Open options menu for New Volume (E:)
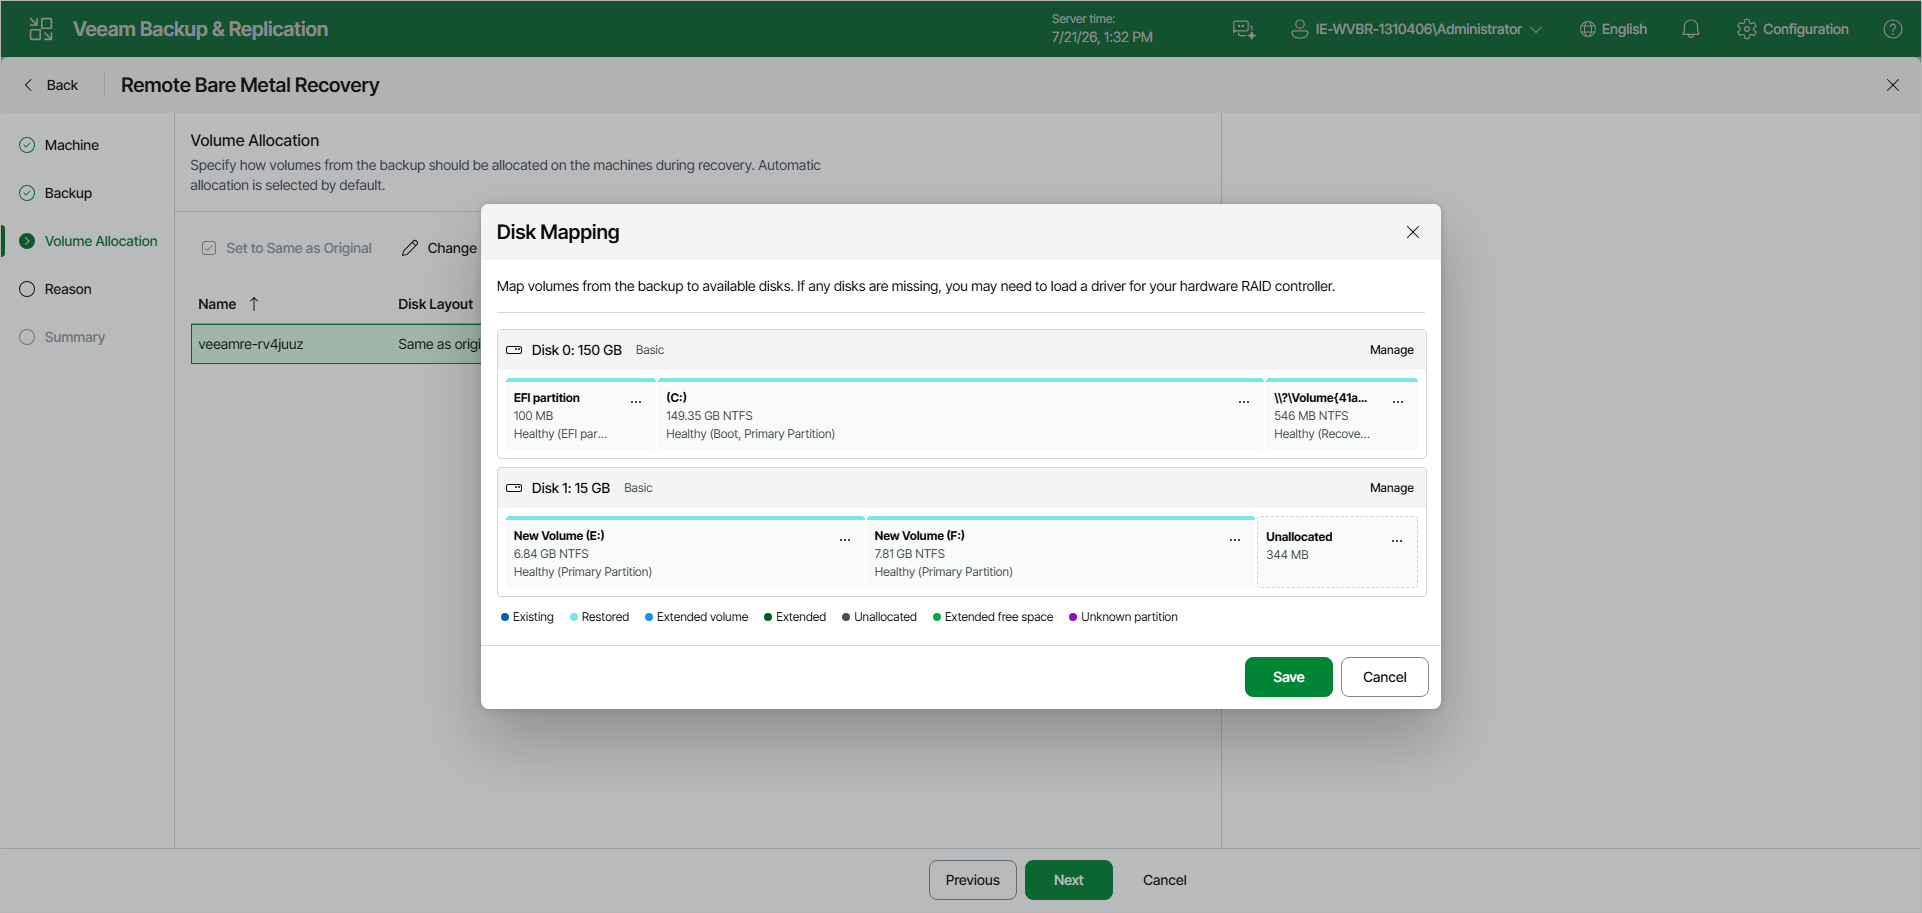The width and height of the screenshot is (1922, 913). tap(845, 539)
